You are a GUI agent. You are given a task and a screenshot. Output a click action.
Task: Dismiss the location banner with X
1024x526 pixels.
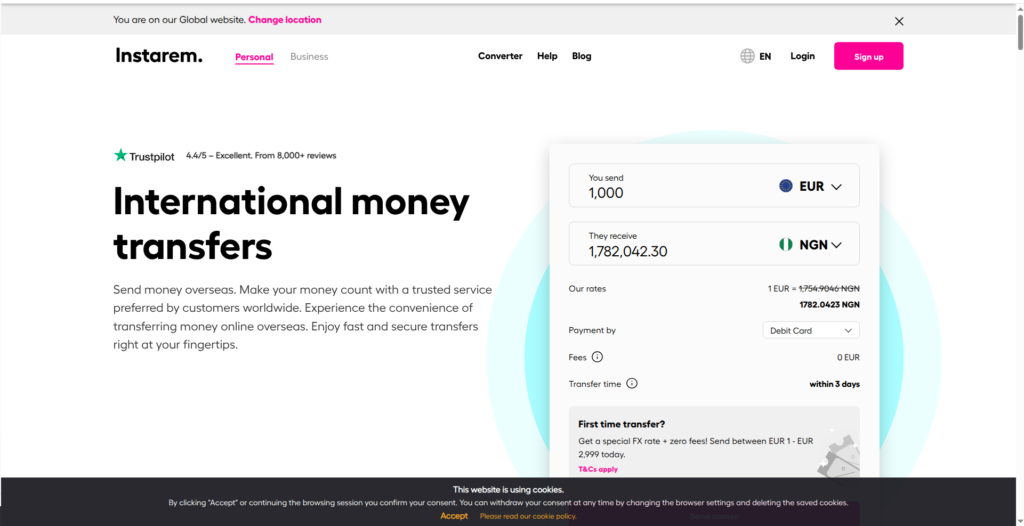(899, 21)
